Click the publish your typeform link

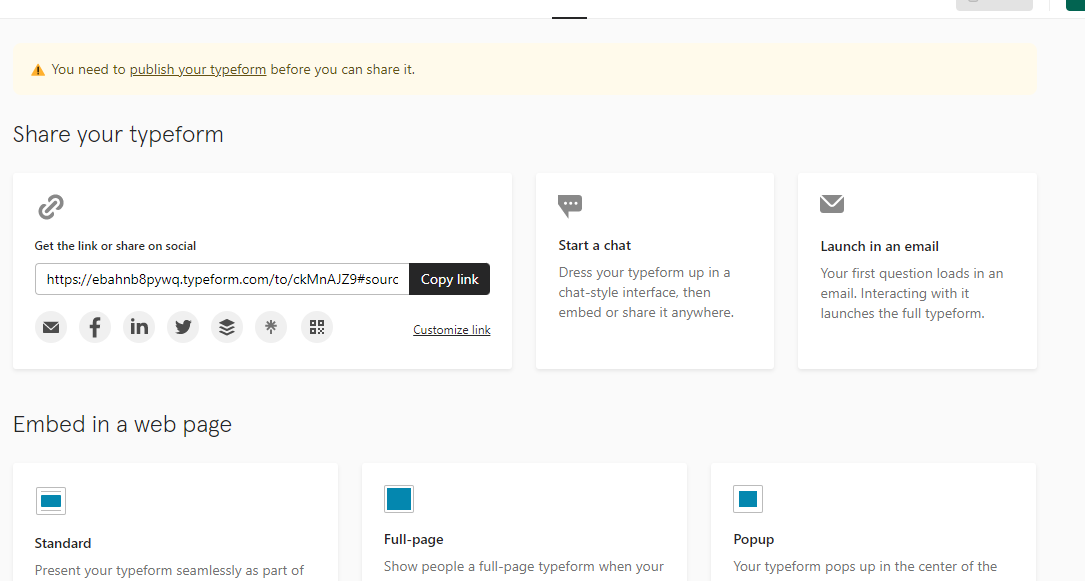pyautogui.click(x=197, y=69)
